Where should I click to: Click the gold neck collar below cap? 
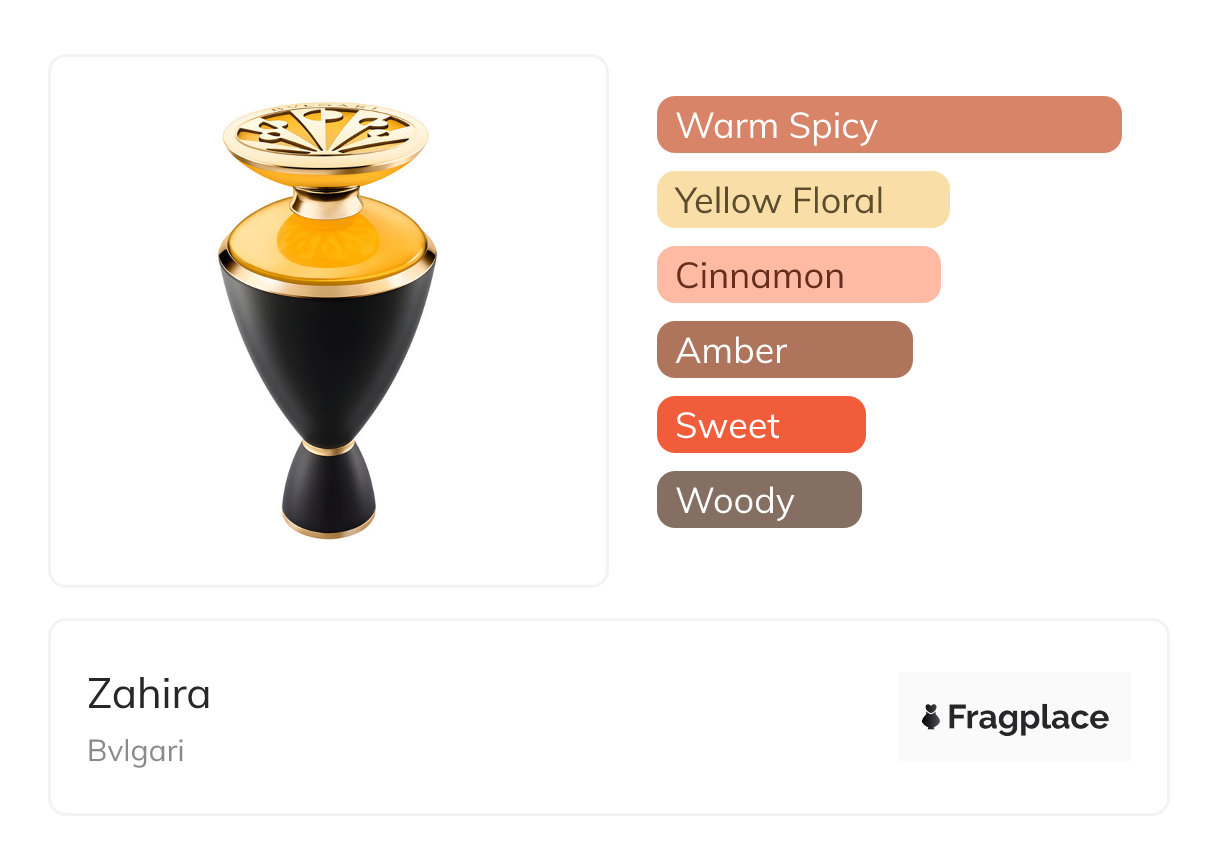point(326,203)
